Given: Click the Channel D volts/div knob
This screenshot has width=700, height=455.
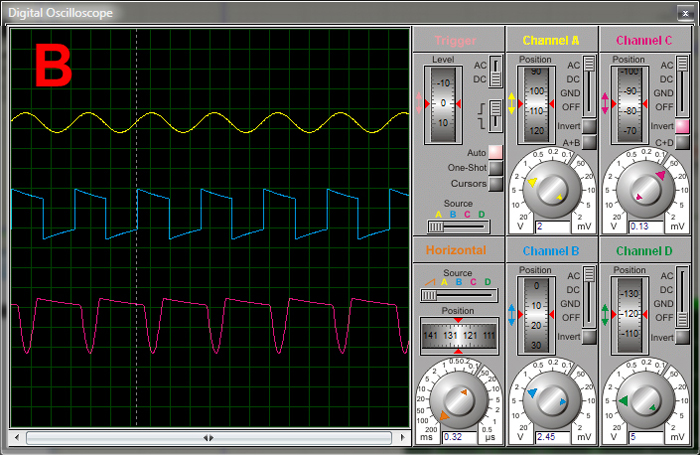Looking at the screenshot, I should [x=645, y=400].
